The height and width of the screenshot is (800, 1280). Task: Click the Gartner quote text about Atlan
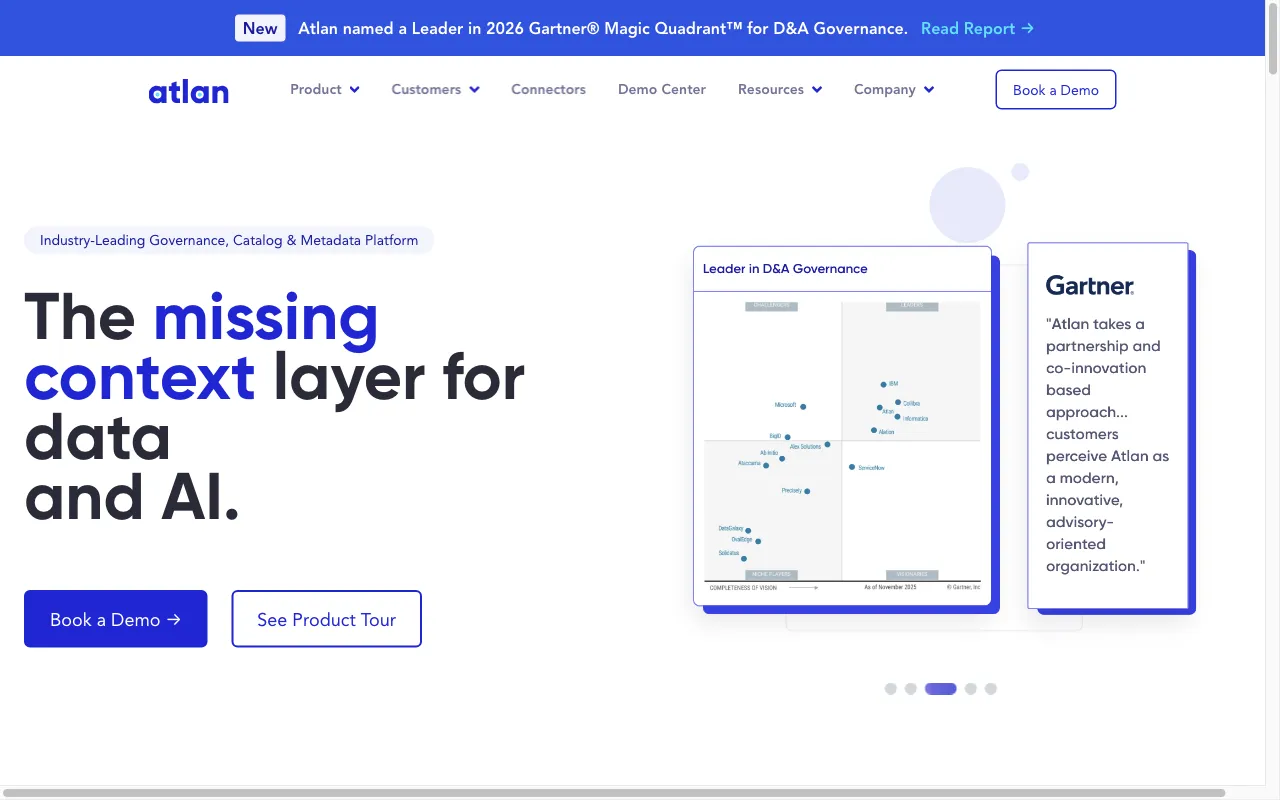point(1108,445)
